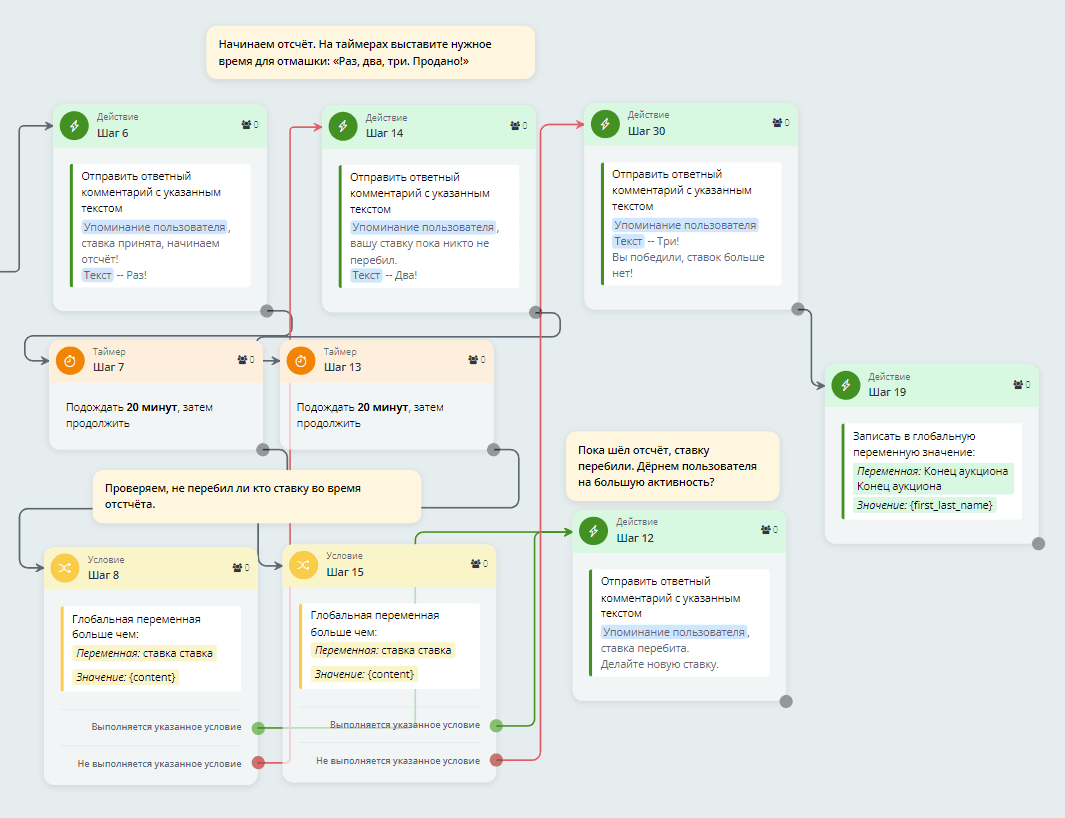This screenshot has width=1065, height=818.
Task: Click the action icon of Шаг 12
Action: click(593, 530)
